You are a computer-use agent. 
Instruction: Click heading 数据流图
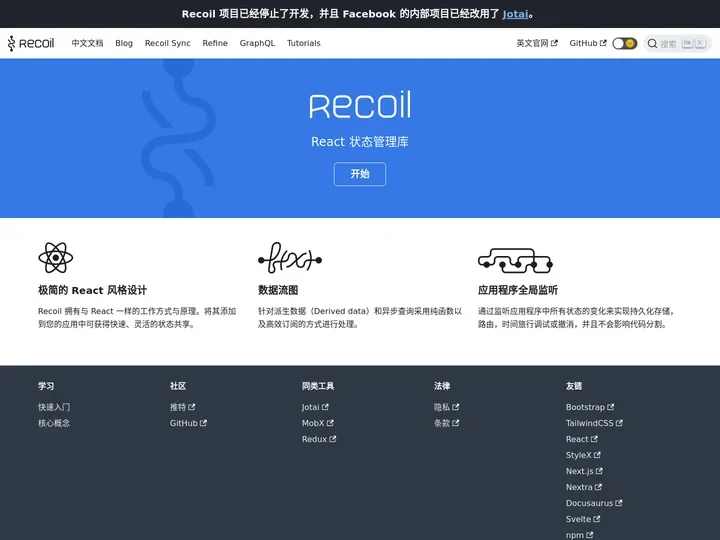tap(278, 290)
